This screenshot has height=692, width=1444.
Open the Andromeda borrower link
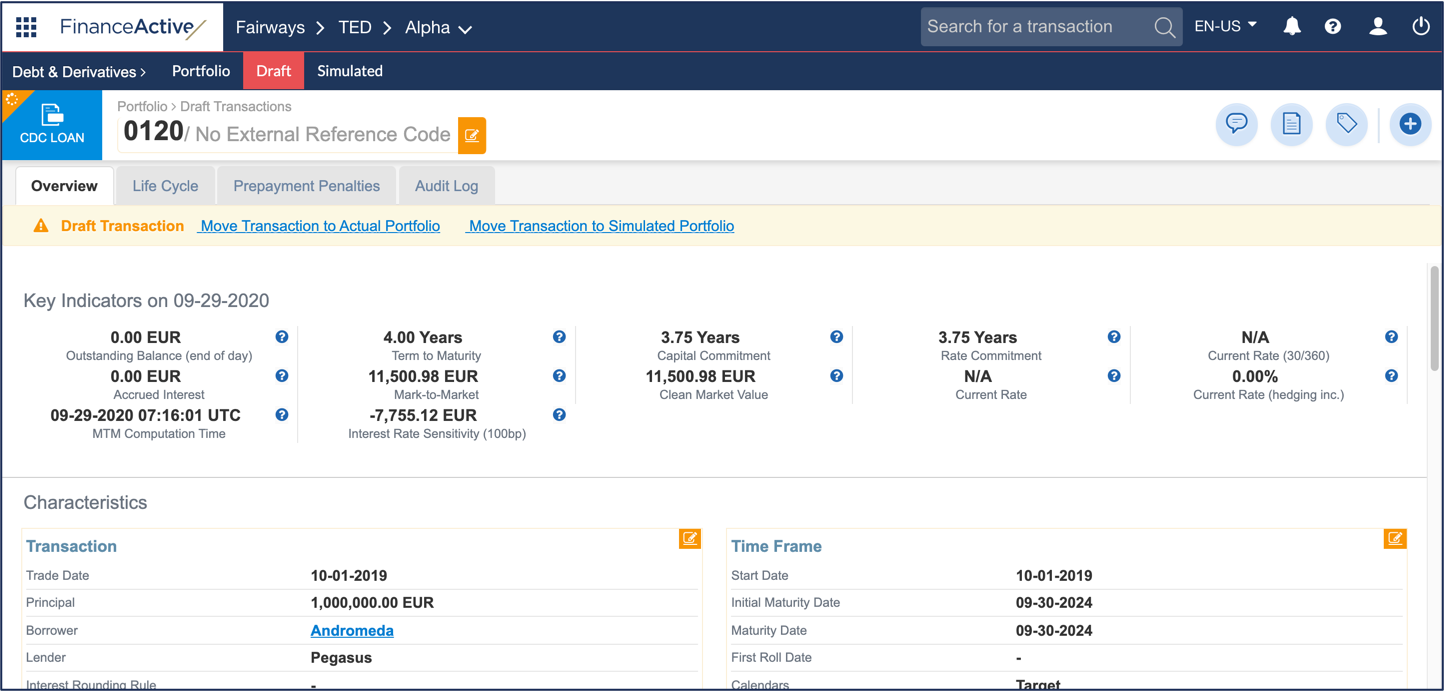pyautogui.click(x=352, y=631)
